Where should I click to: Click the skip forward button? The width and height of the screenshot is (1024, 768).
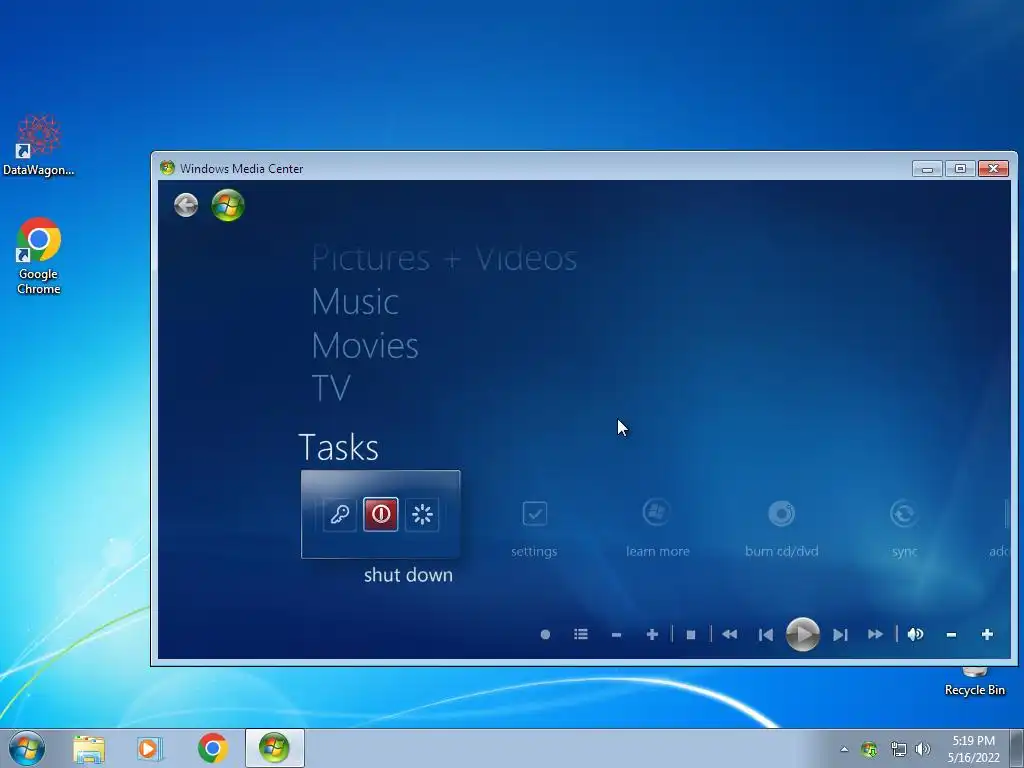point(840,634)
